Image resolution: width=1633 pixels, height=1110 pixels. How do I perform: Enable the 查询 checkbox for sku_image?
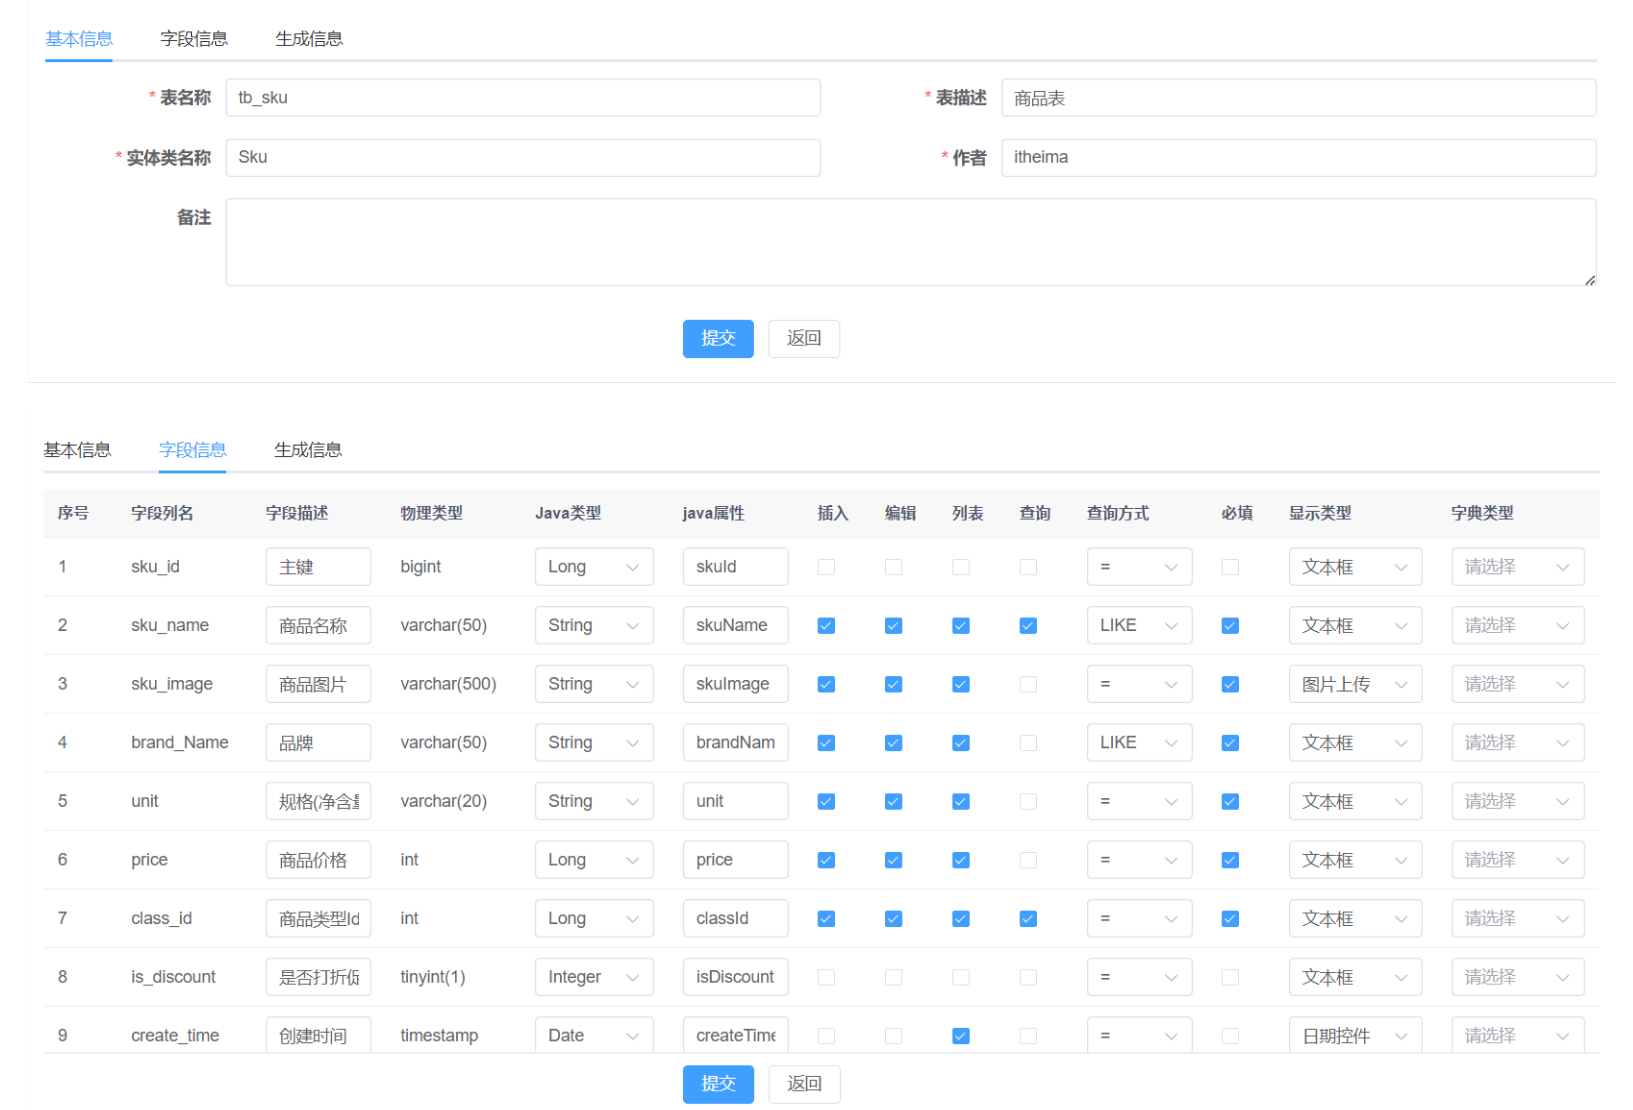pos(1028,683)
